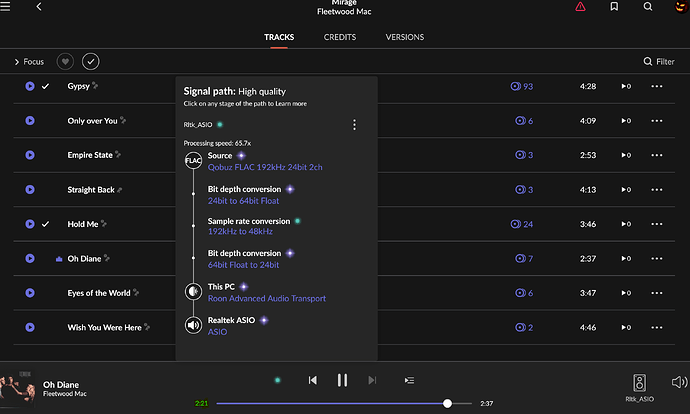This screenshot has width=690, height=414.
Task: Seek using the playback progress slider
Action: (x=344, y=403)
